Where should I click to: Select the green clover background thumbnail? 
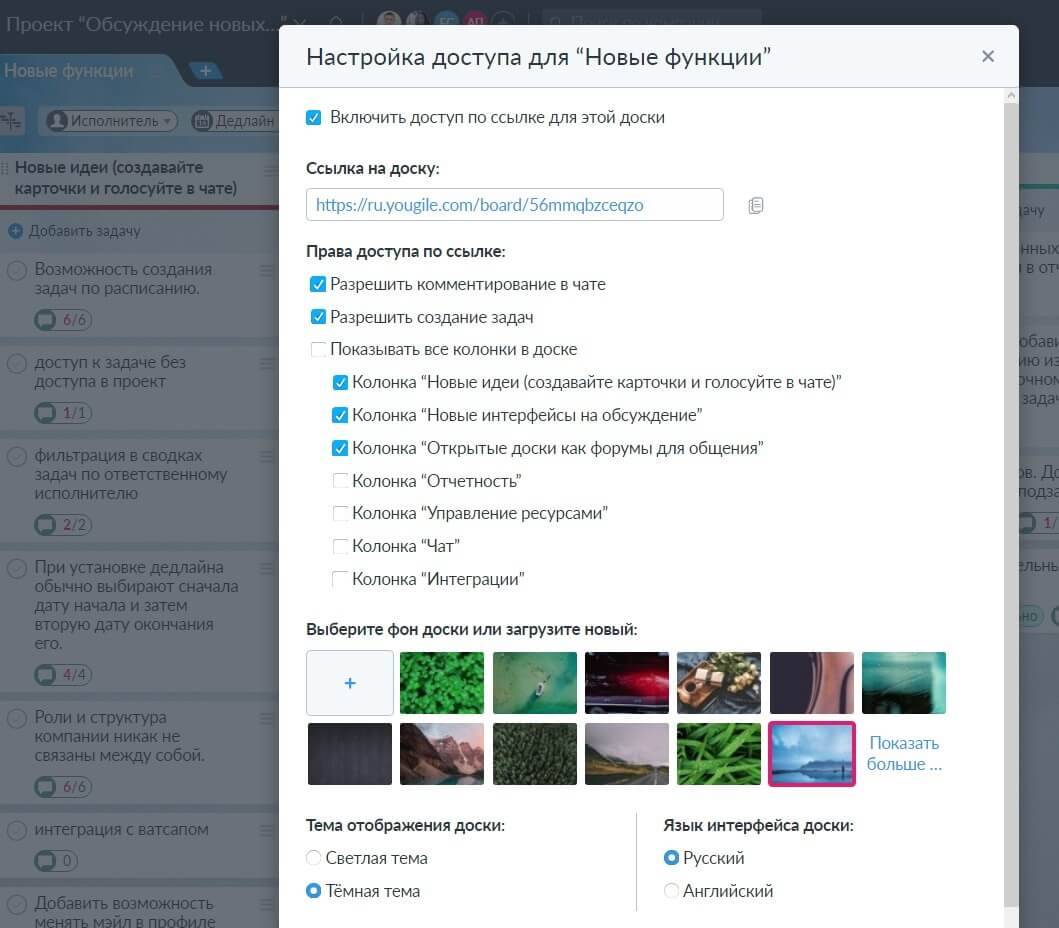coord(442,683)
